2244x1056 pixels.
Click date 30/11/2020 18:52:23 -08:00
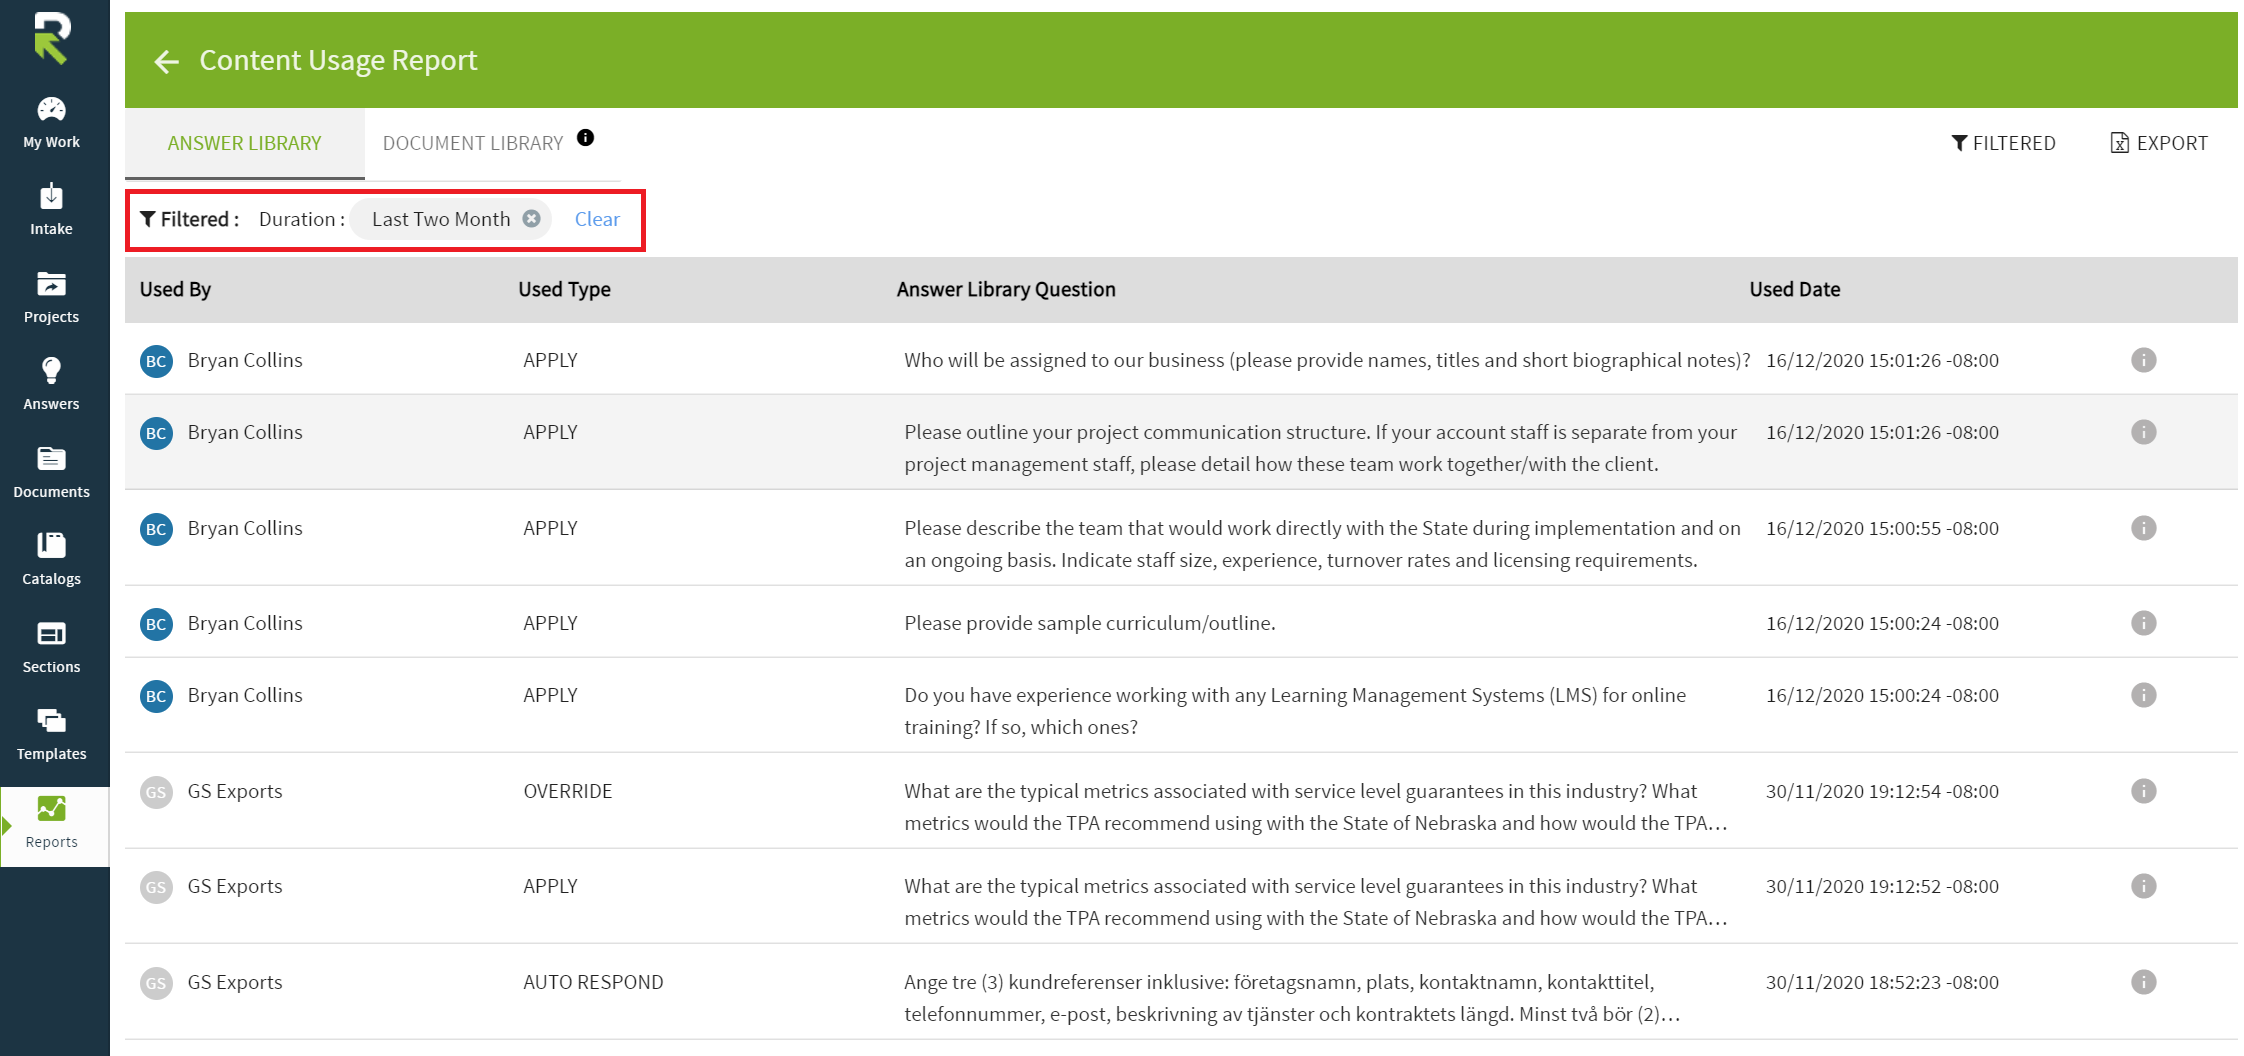pos(1882,982)
